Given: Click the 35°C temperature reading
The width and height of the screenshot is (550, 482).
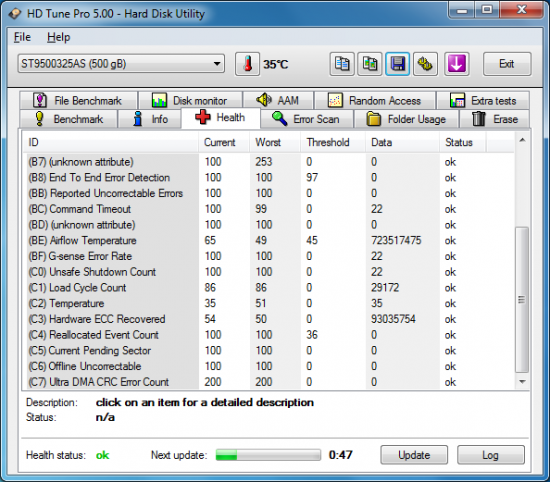Looking at the screenshot, I should point(276,64).
